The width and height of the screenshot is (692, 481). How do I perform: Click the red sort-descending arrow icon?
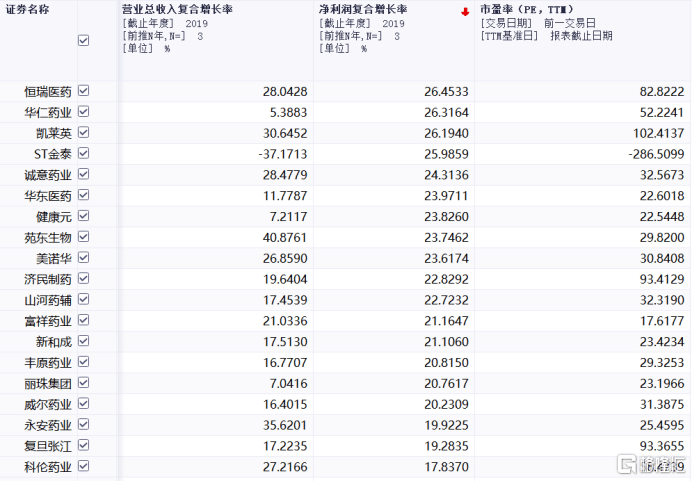(465, 12)
